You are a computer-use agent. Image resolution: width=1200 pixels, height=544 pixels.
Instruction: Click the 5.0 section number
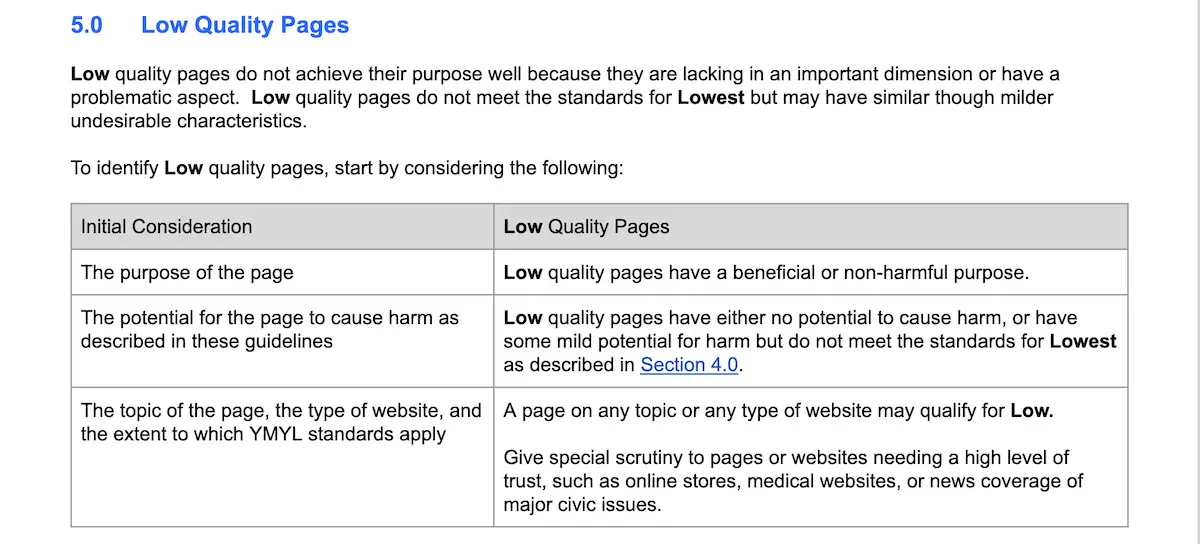[86, 26]
